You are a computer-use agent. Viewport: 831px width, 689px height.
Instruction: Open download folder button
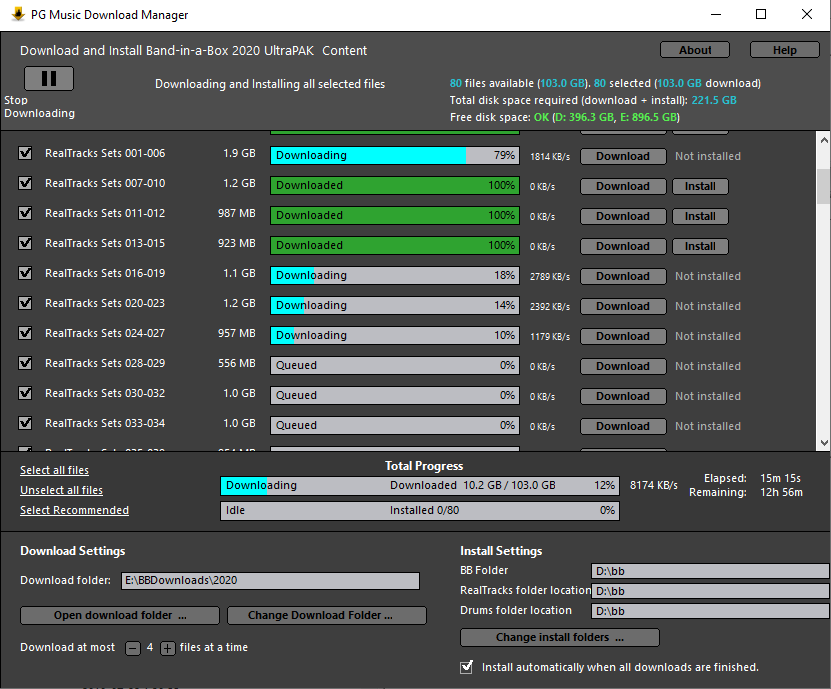point(120,615)
